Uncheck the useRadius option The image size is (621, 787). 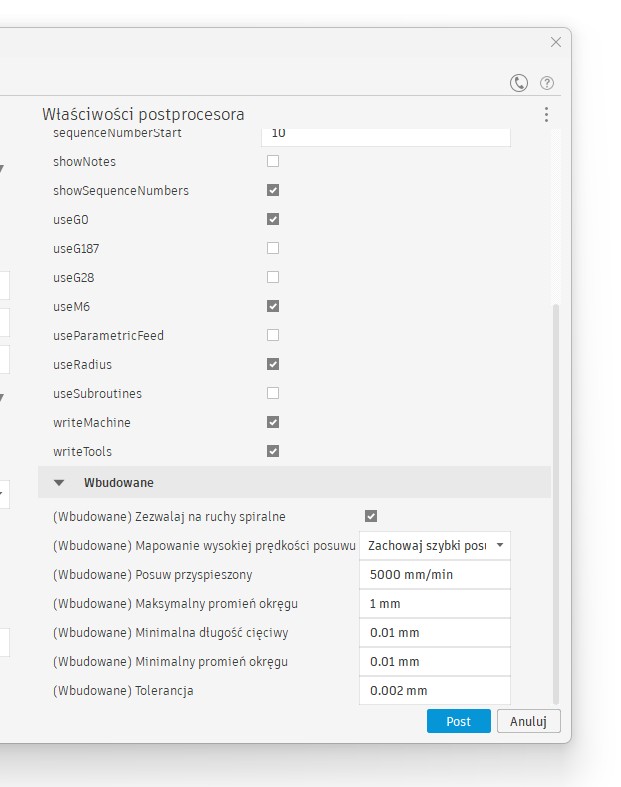[x=273, y=364]
